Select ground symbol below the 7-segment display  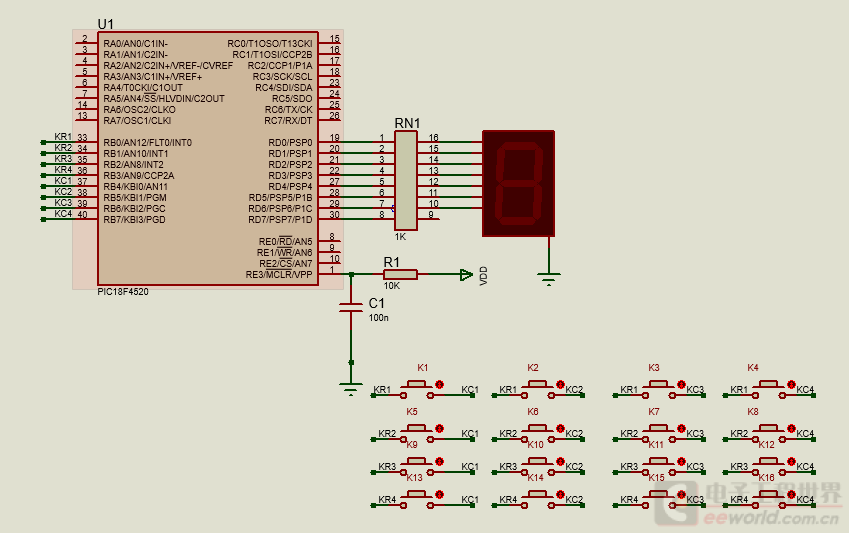point(548,279)
